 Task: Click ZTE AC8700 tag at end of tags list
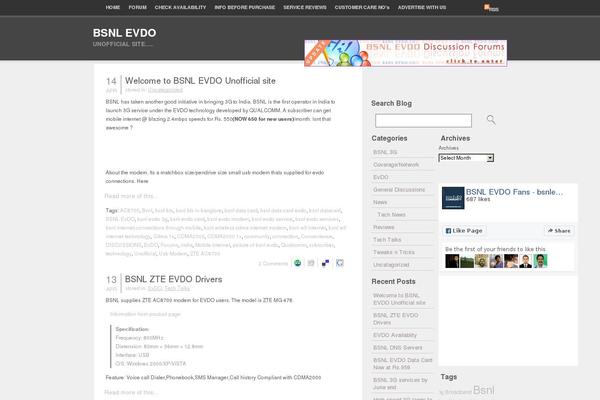(x=205, y=254)
